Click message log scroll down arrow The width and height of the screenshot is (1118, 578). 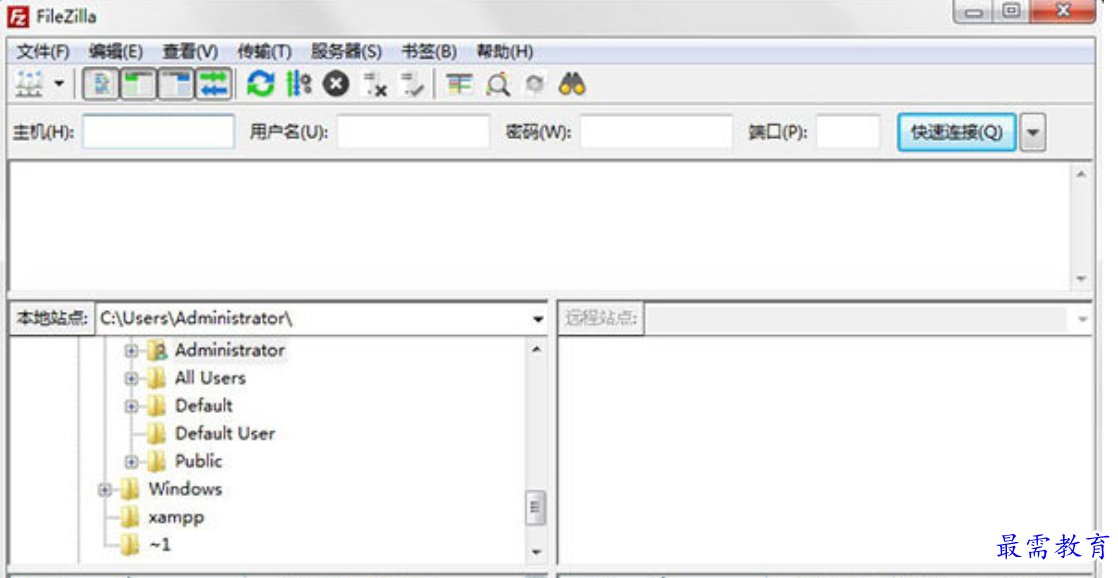tap(1082, 279)
